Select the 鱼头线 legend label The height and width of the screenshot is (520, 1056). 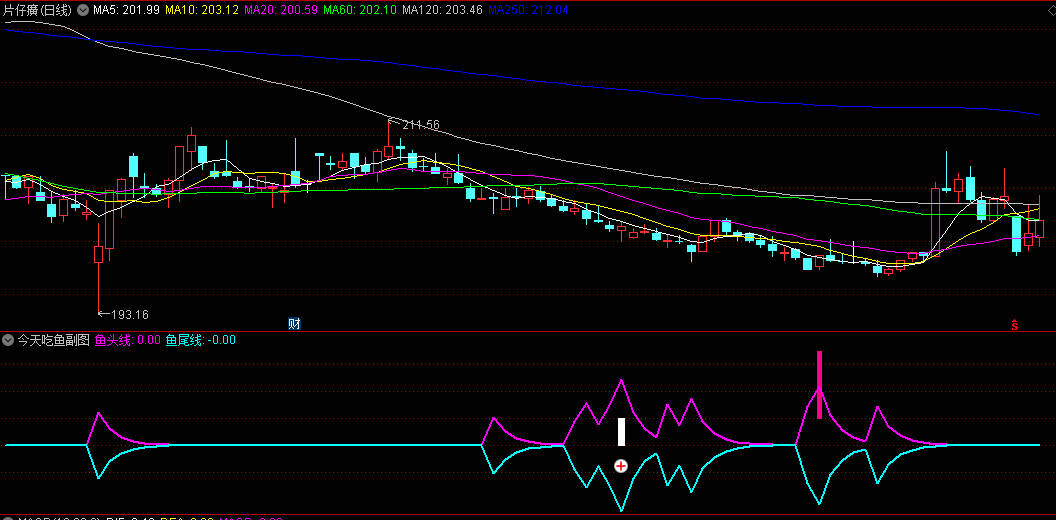(x=127, y=340)
